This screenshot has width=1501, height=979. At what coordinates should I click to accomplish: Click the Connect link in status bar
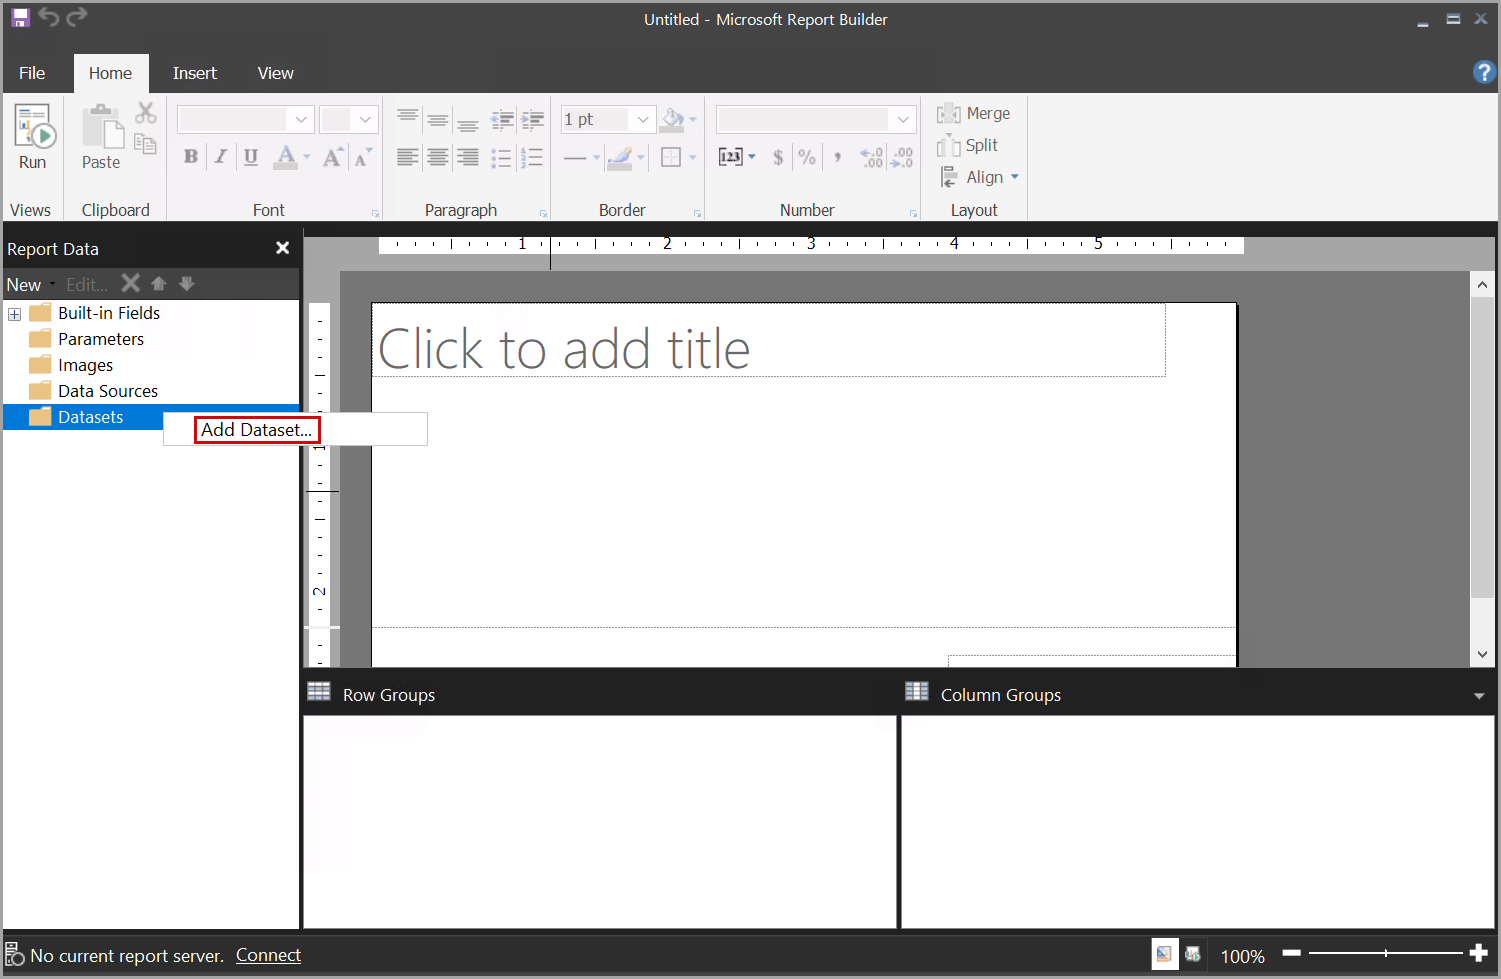tap(268, 955)
